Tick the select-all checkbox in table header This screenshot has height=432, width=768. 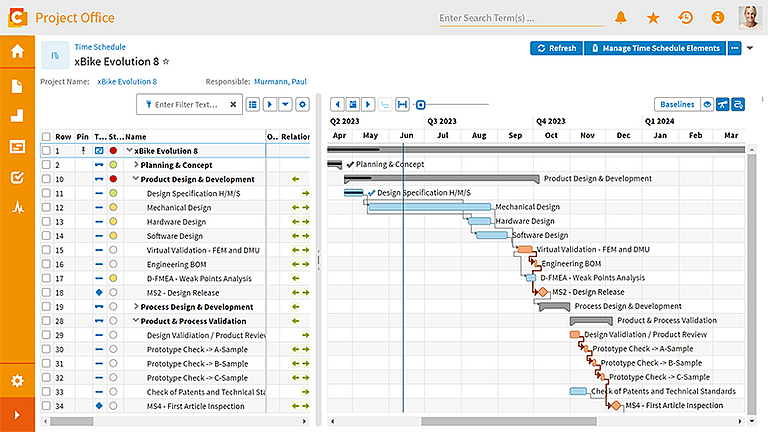[x=46, y=137]
